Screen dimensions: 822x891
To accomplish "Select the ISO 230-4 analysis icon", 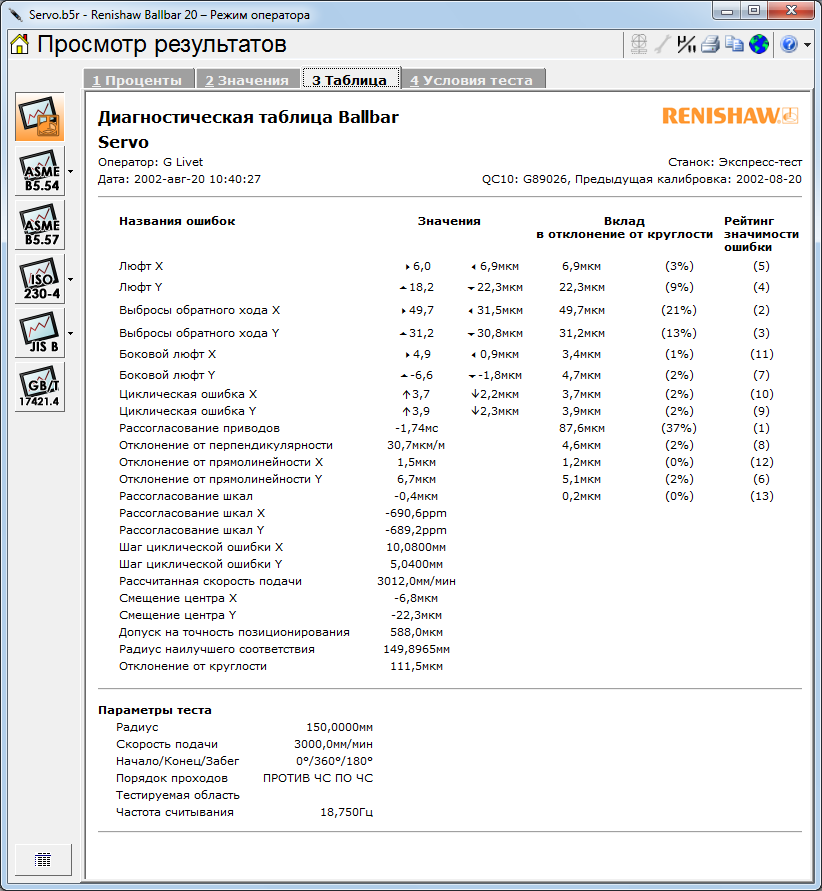I will point(40,279).
